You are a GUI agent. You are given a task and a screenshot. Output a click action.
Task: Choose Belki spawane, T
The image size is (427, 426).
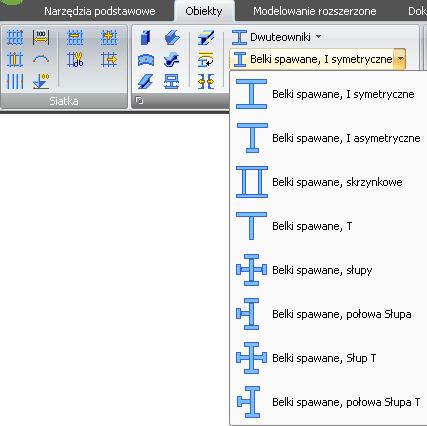[328, 226]
